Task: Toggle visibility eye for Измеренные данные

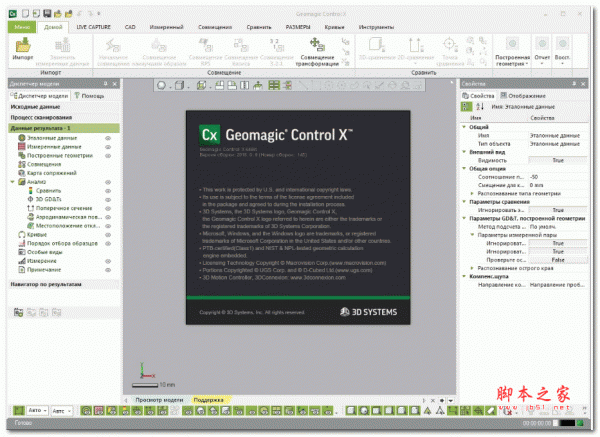Action: point(108,147)
